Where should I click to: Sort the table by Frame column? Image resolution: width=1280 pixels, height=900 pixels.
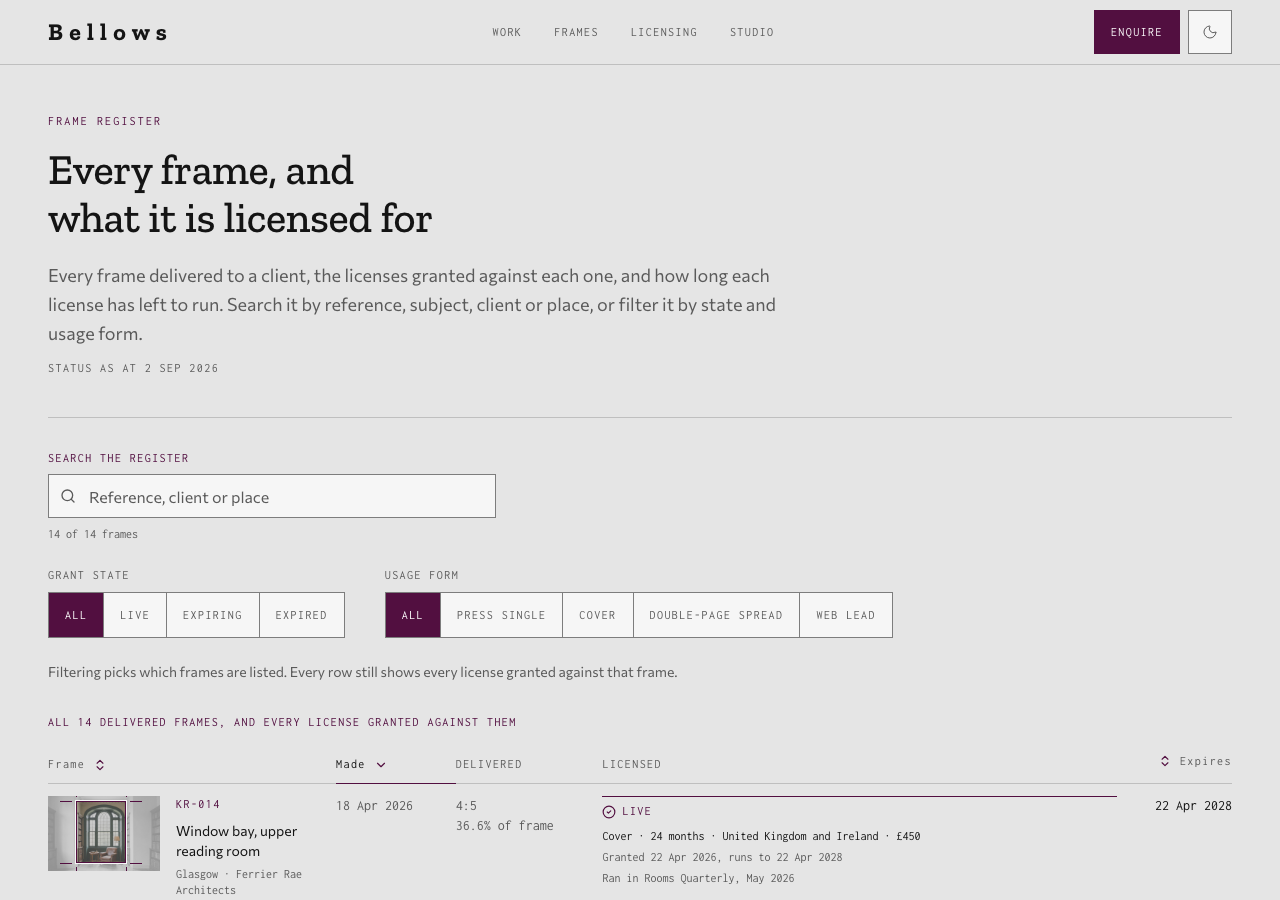pyautogui.click(x=77, y=765)
